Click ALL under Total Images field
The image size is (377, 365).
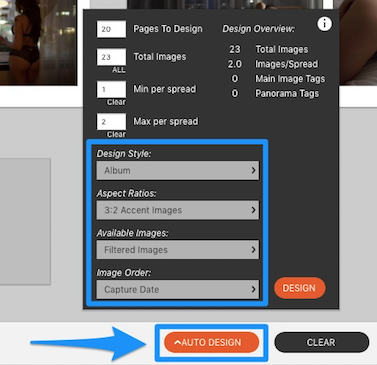point(119,70)
